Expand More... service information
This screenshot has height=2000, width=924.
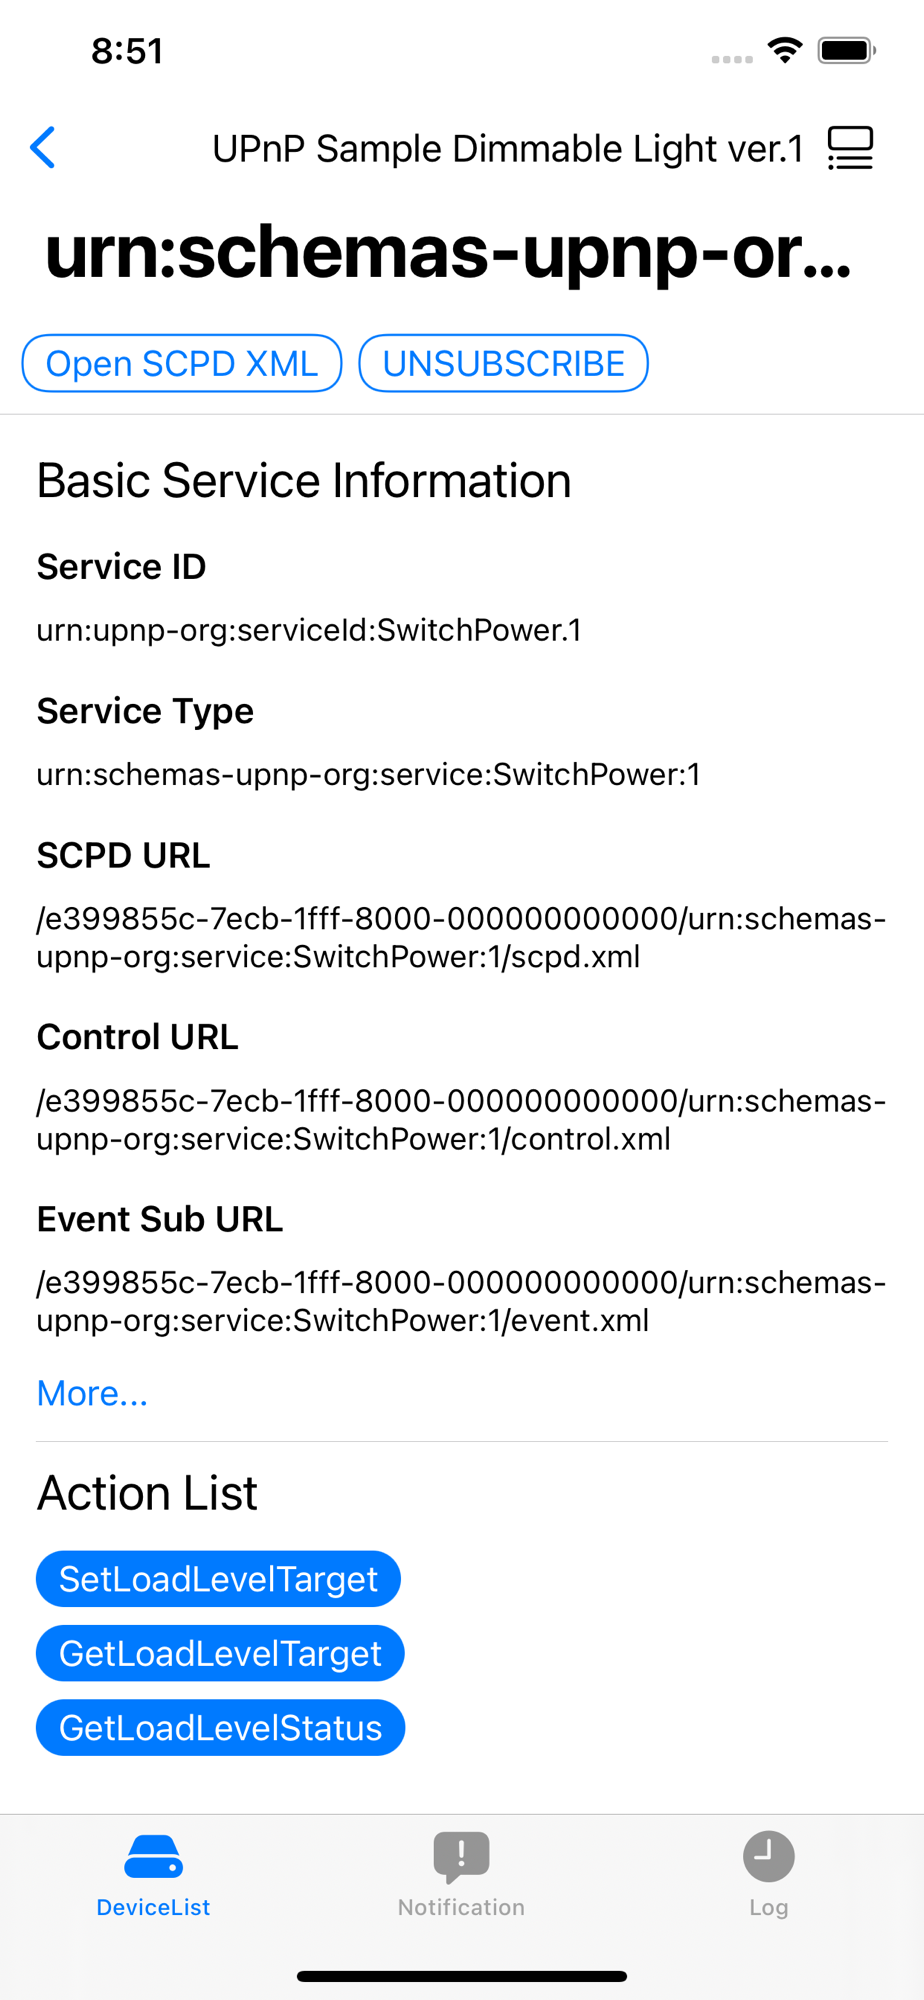92,1393
